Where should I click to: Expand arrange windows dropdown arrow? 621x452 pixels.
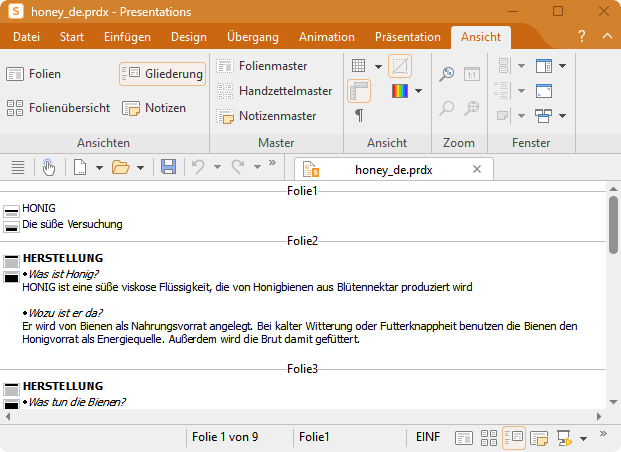pyautogui.click(x=562, y=116)
